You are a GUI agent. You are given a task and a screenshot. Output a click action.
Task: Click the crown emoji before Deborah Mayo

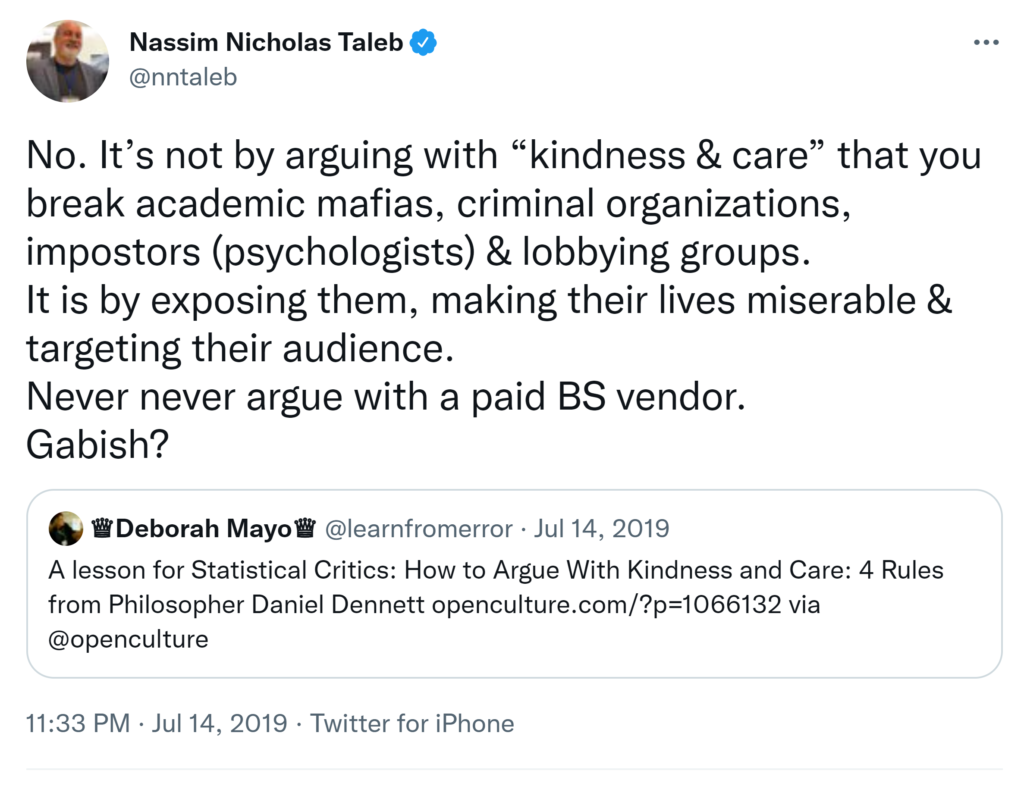(x=101, y=528)
